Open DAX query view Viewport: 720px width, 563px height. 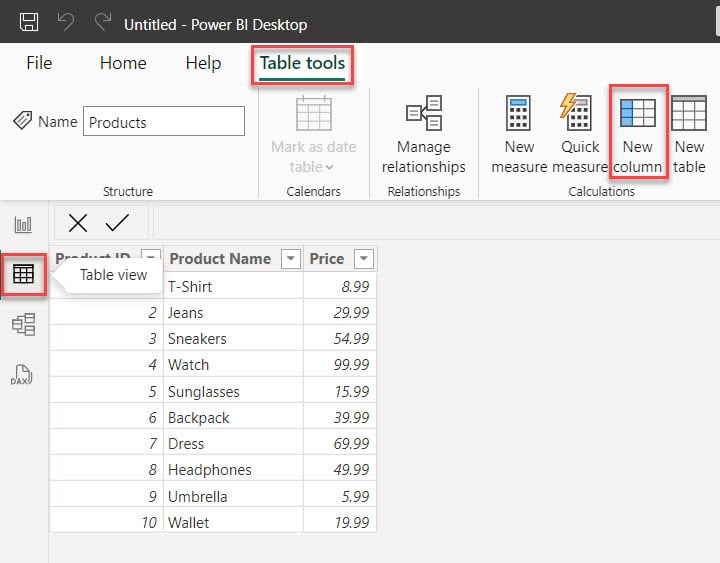[x=22, y=375]
